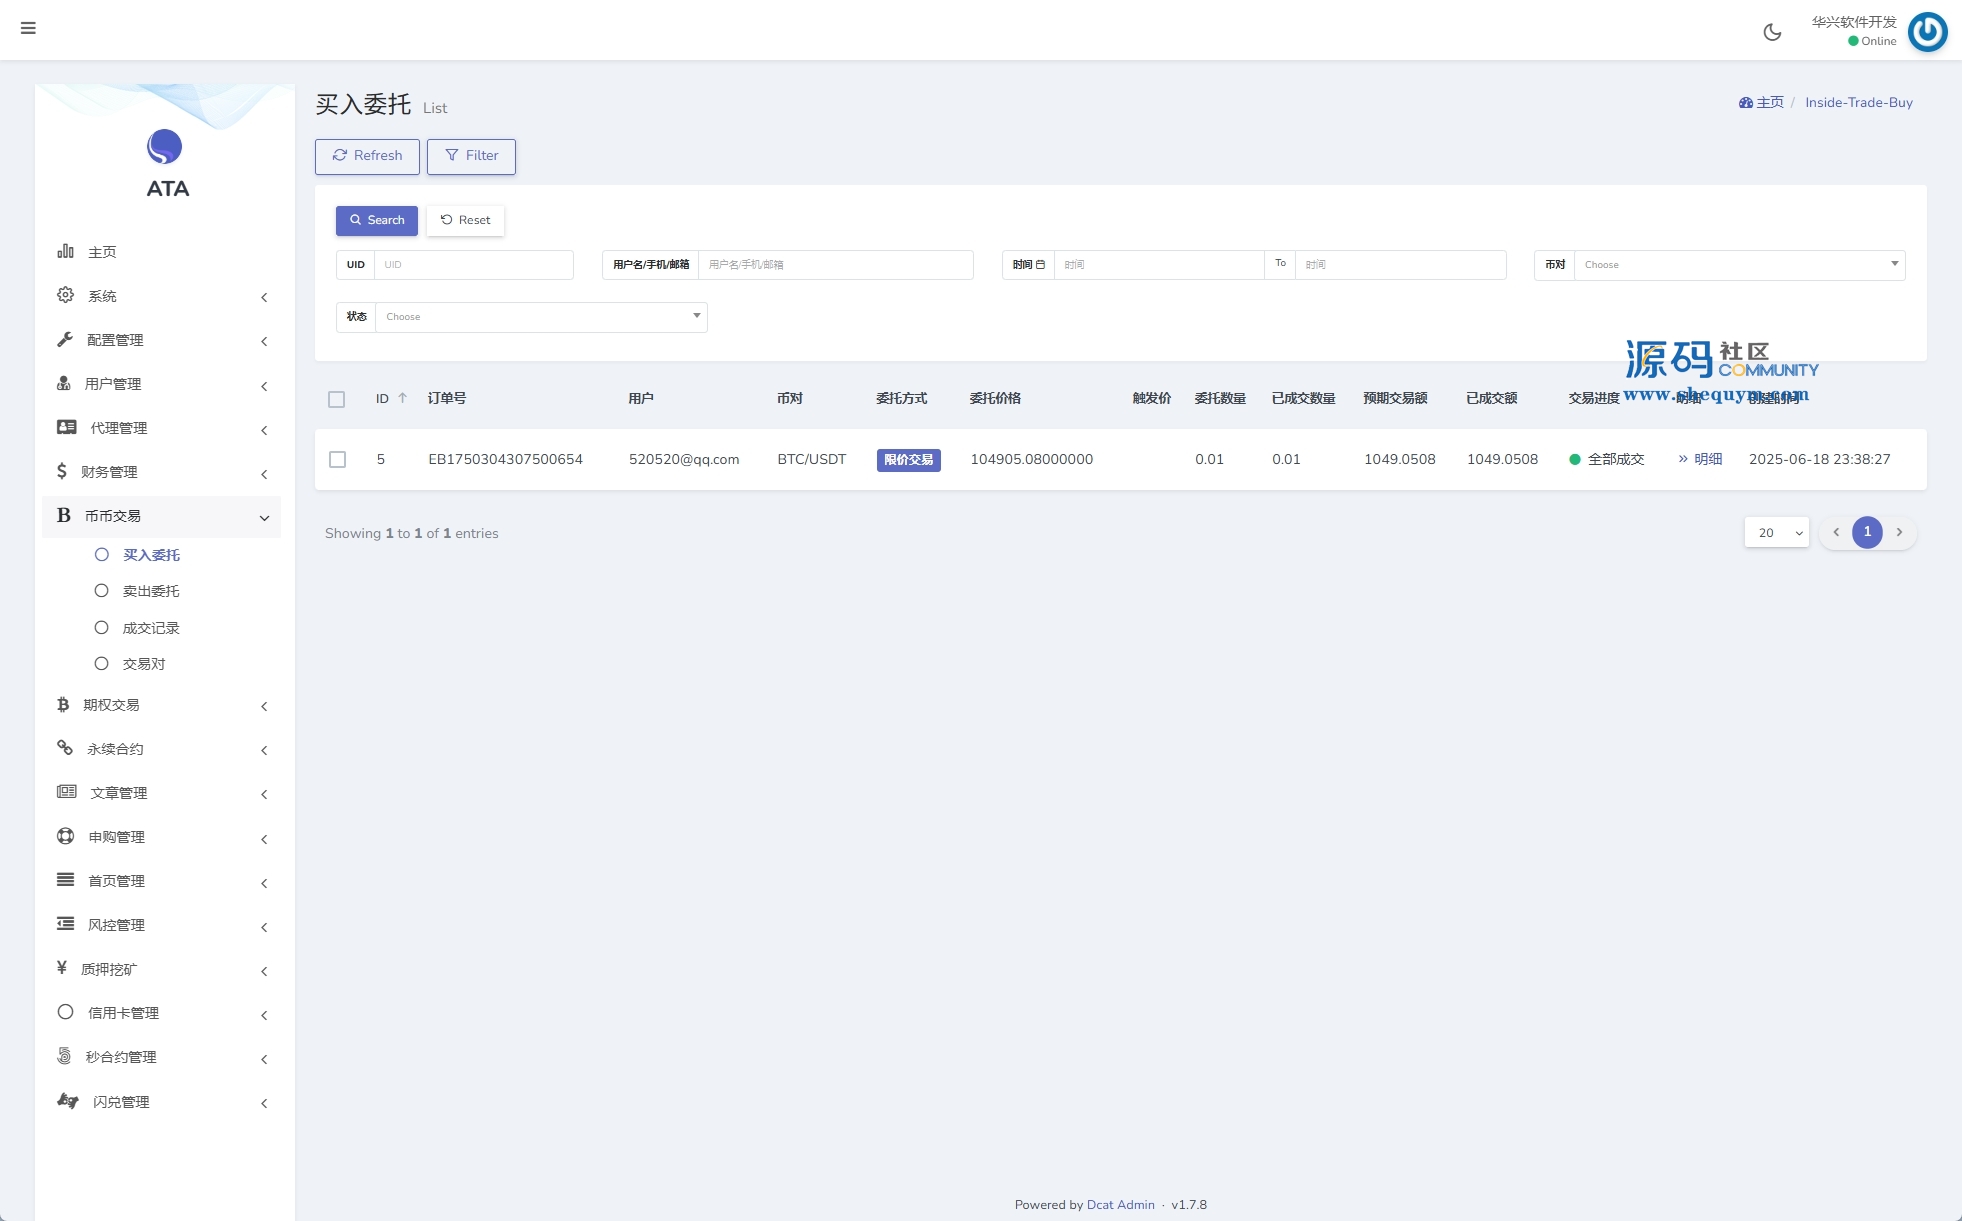
Task: Click the hamburger menu icon
Action: coord(28,28)
